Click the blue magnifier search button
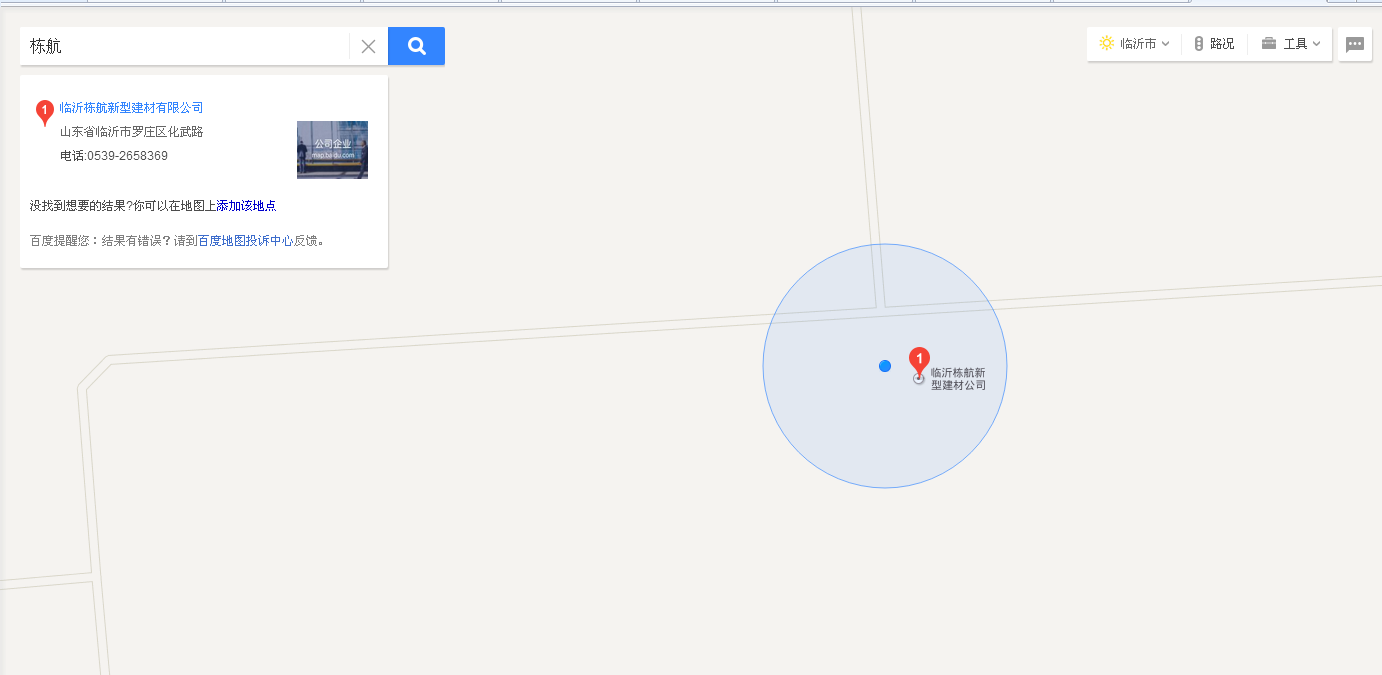The height and width of the screenshot is (675, 1382). (x=416, y=46)
